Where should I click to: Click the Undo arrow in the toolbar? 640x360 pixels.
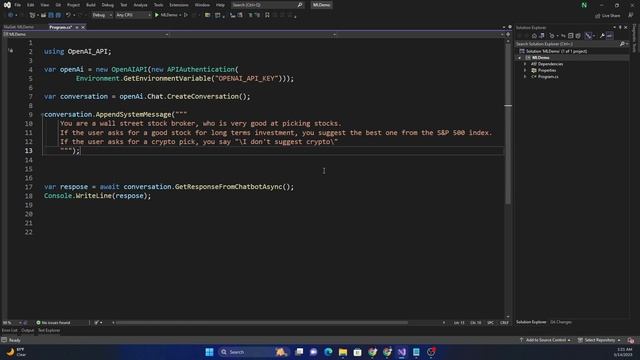click(x=68, y=15)
